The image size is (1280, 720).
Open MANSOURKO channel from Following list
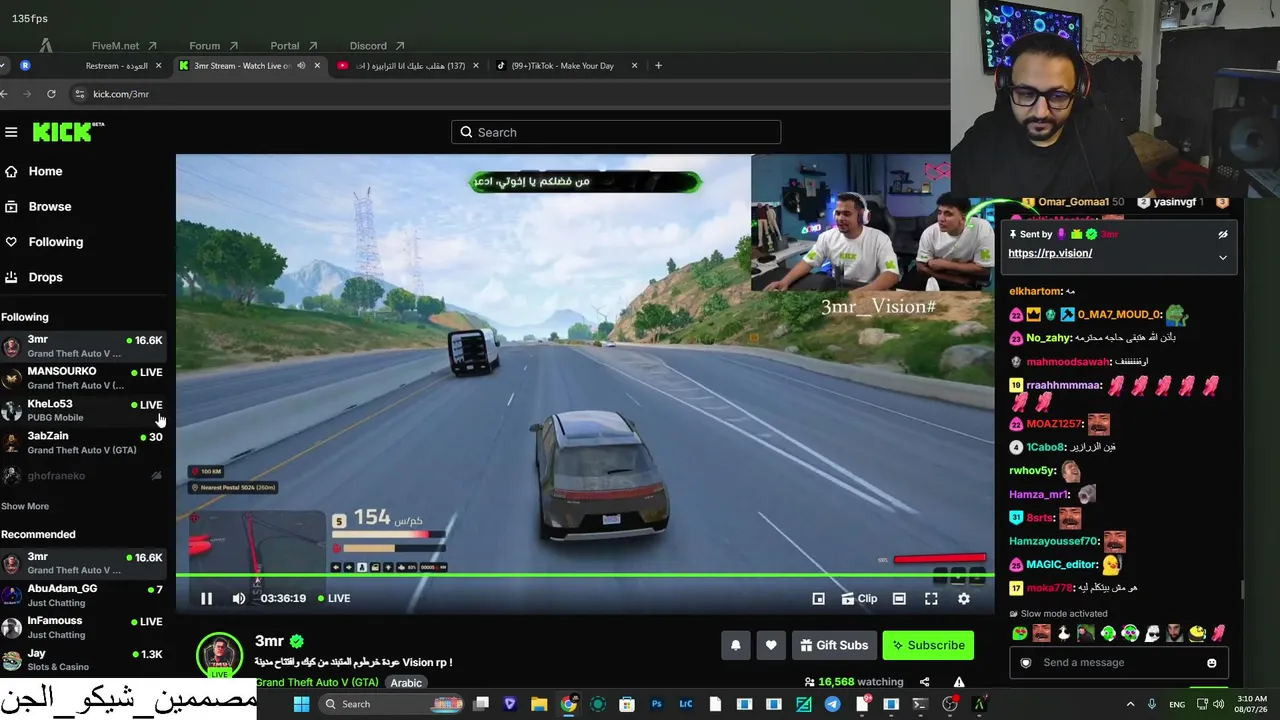[83, 378]
